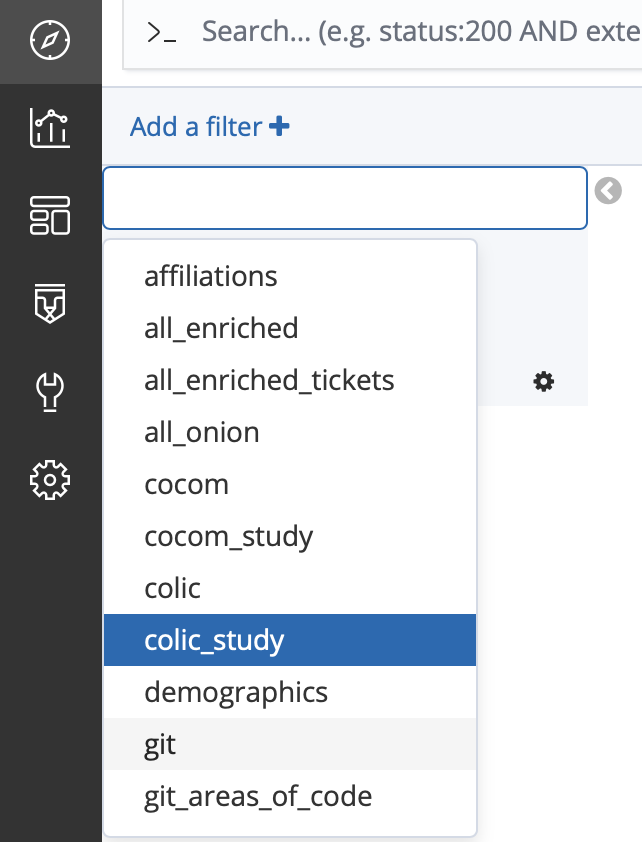
Task: Open the Dev Tools wrench icon
Action: coord(50,392)
